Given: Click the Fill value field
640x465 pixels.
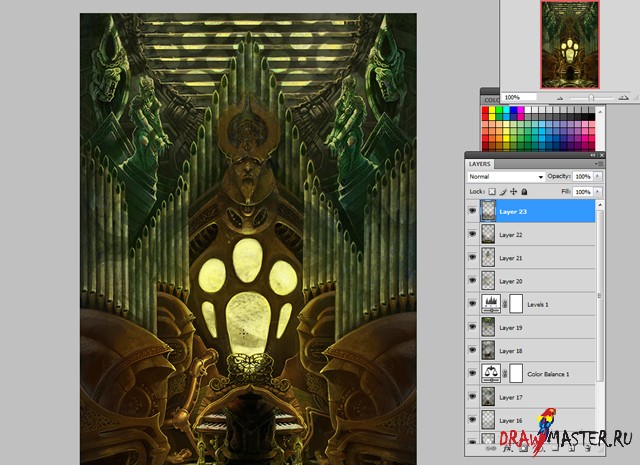Looking at the screenshot, I should [583, 191].
